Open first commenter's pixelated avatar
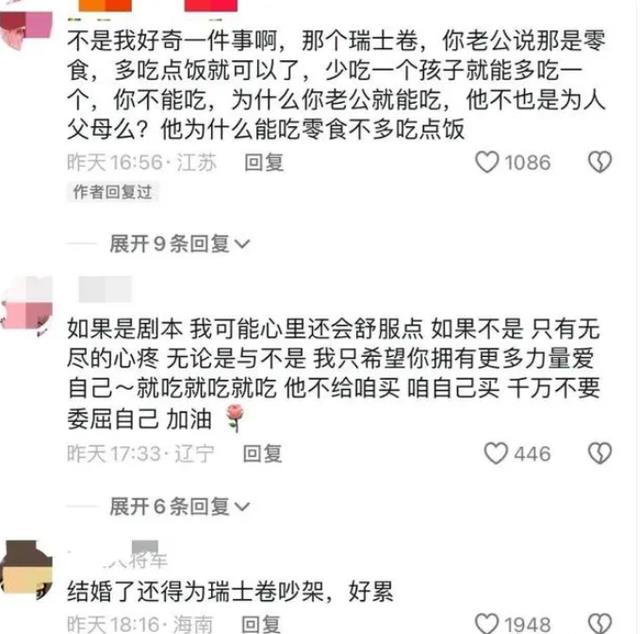Viewport: 640px width, 634px height. tap(26, 31)
